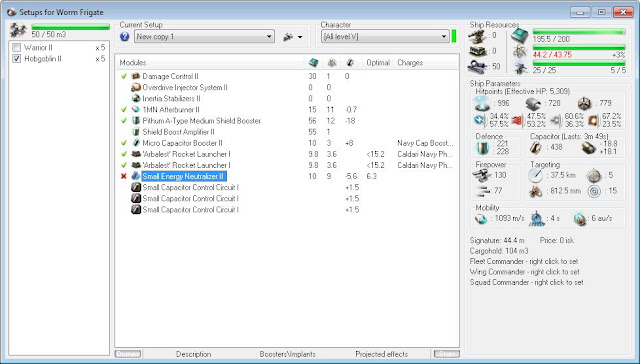Click the armor hitpoints icon showing 728
Screen dimensions: 640x364
point(533,104)
